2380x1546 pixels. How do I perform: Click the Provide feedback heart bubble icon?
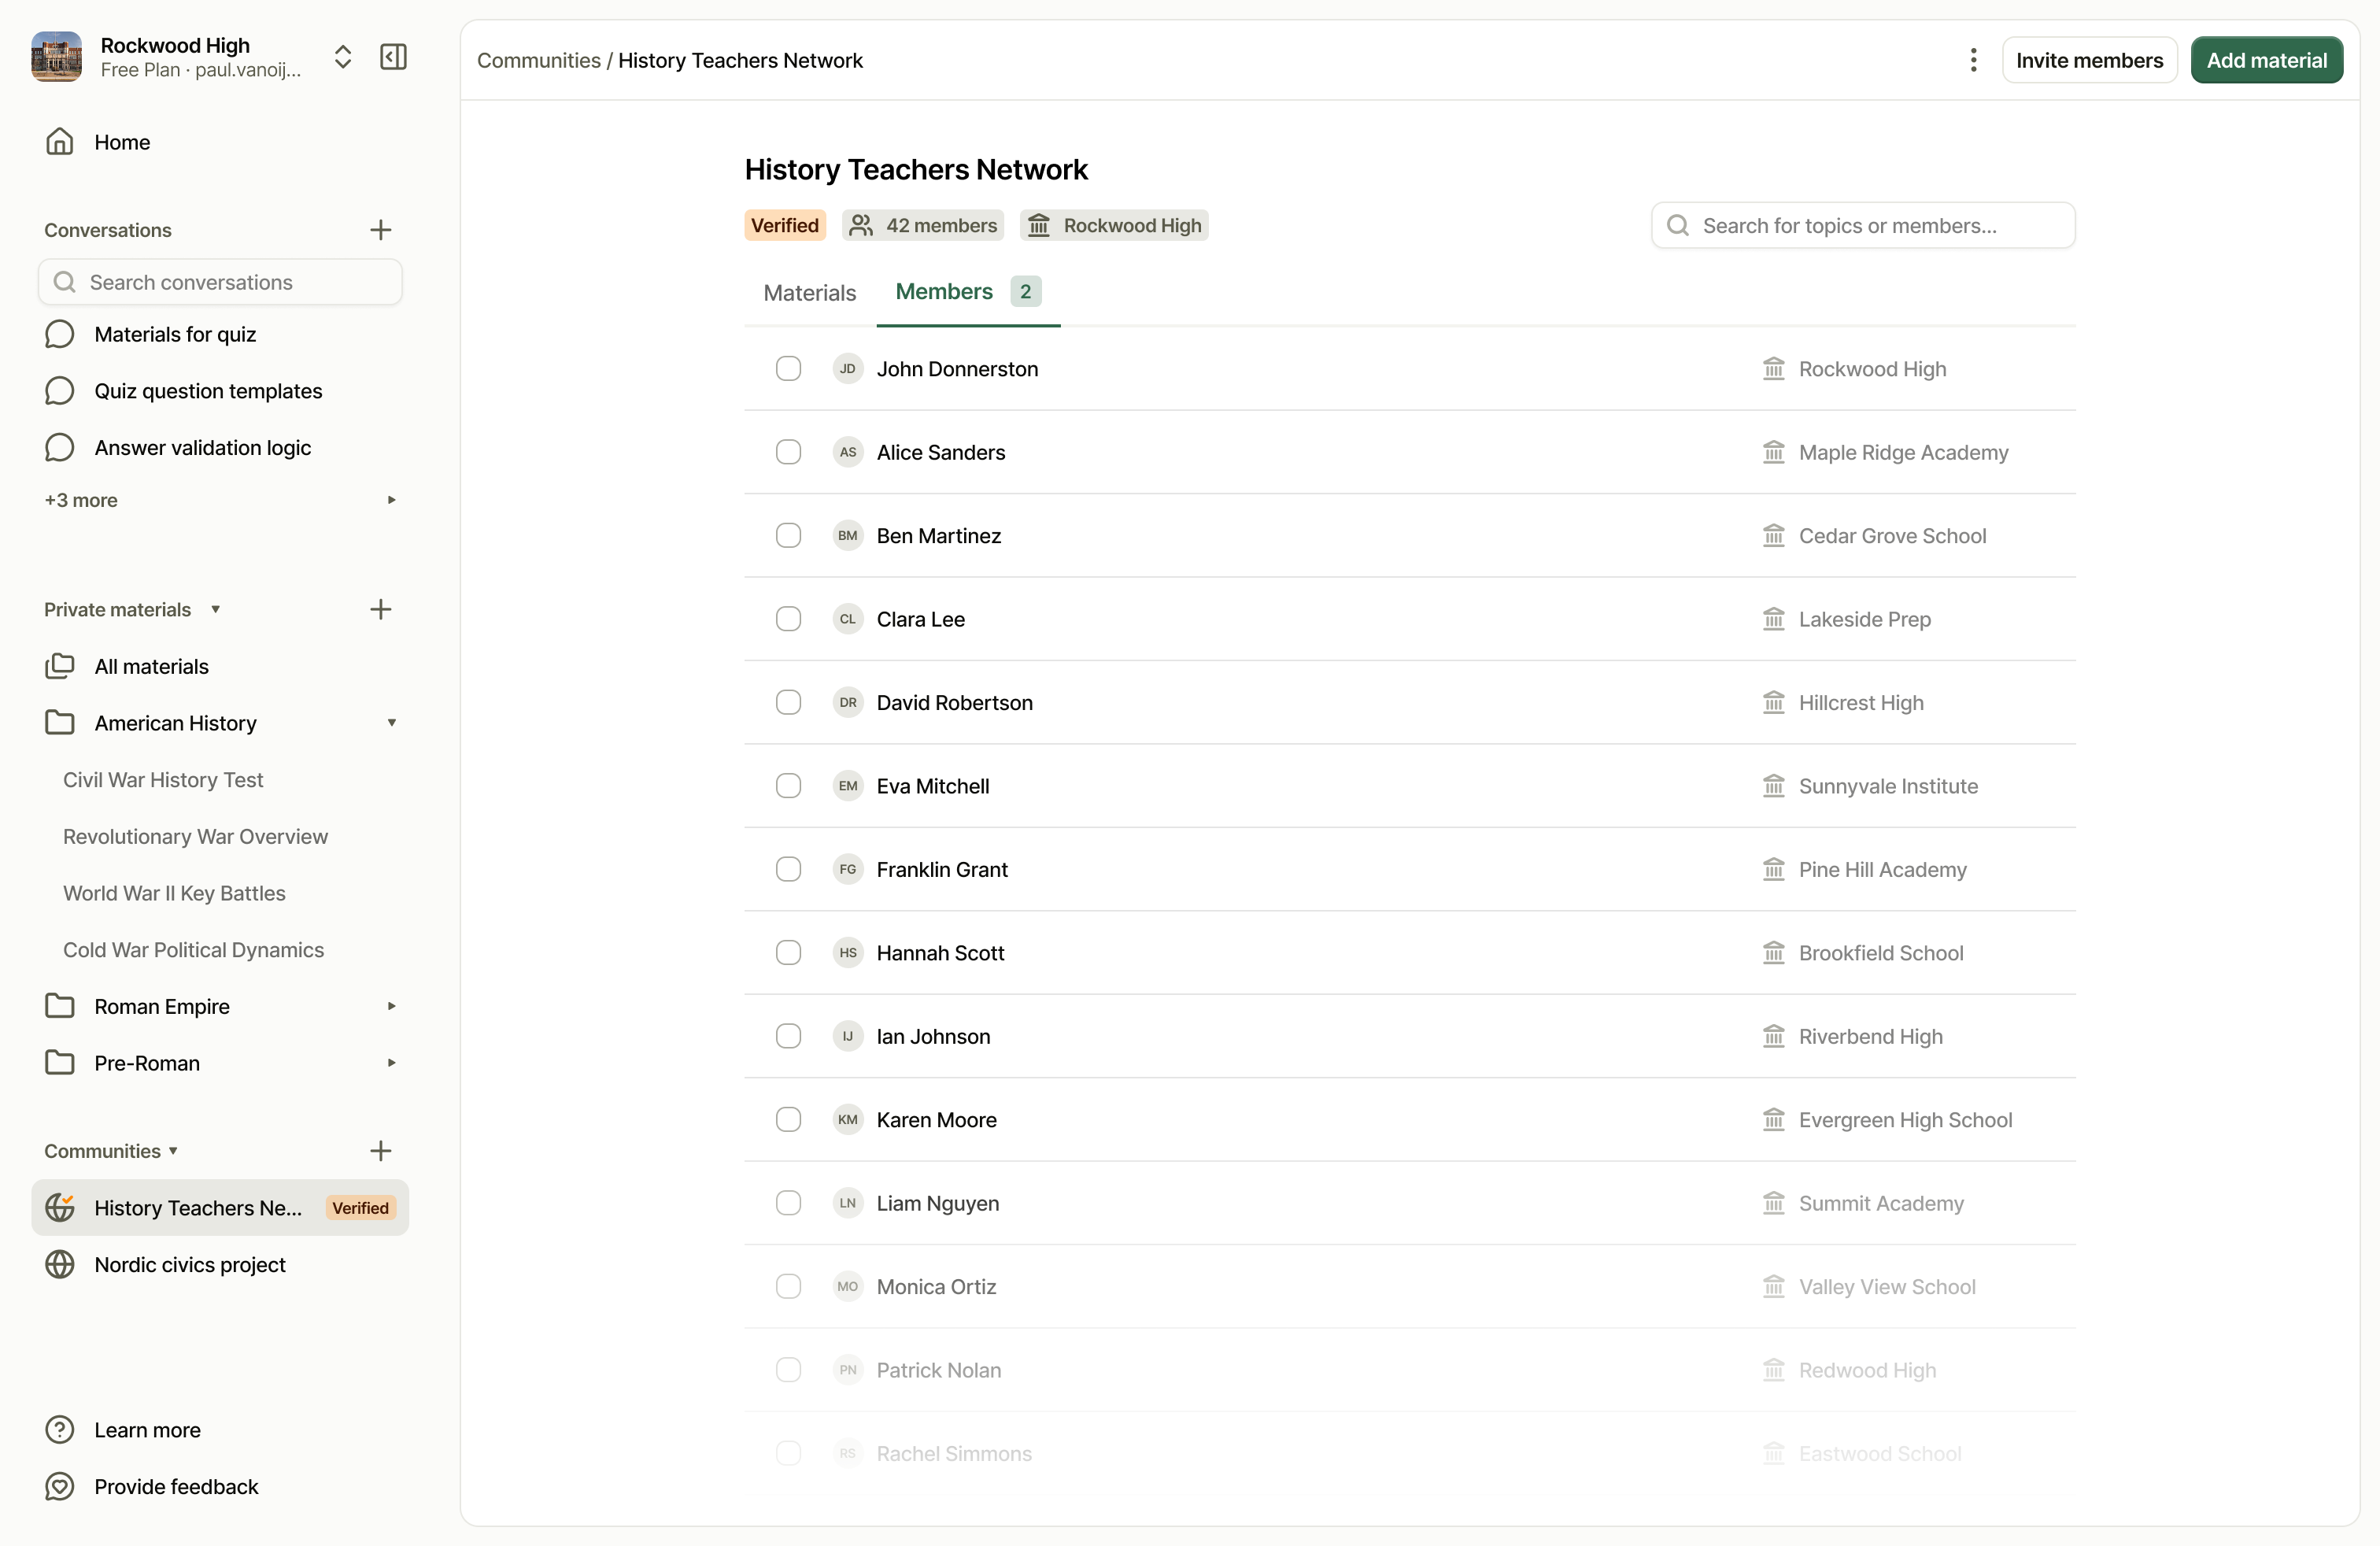60,1487
